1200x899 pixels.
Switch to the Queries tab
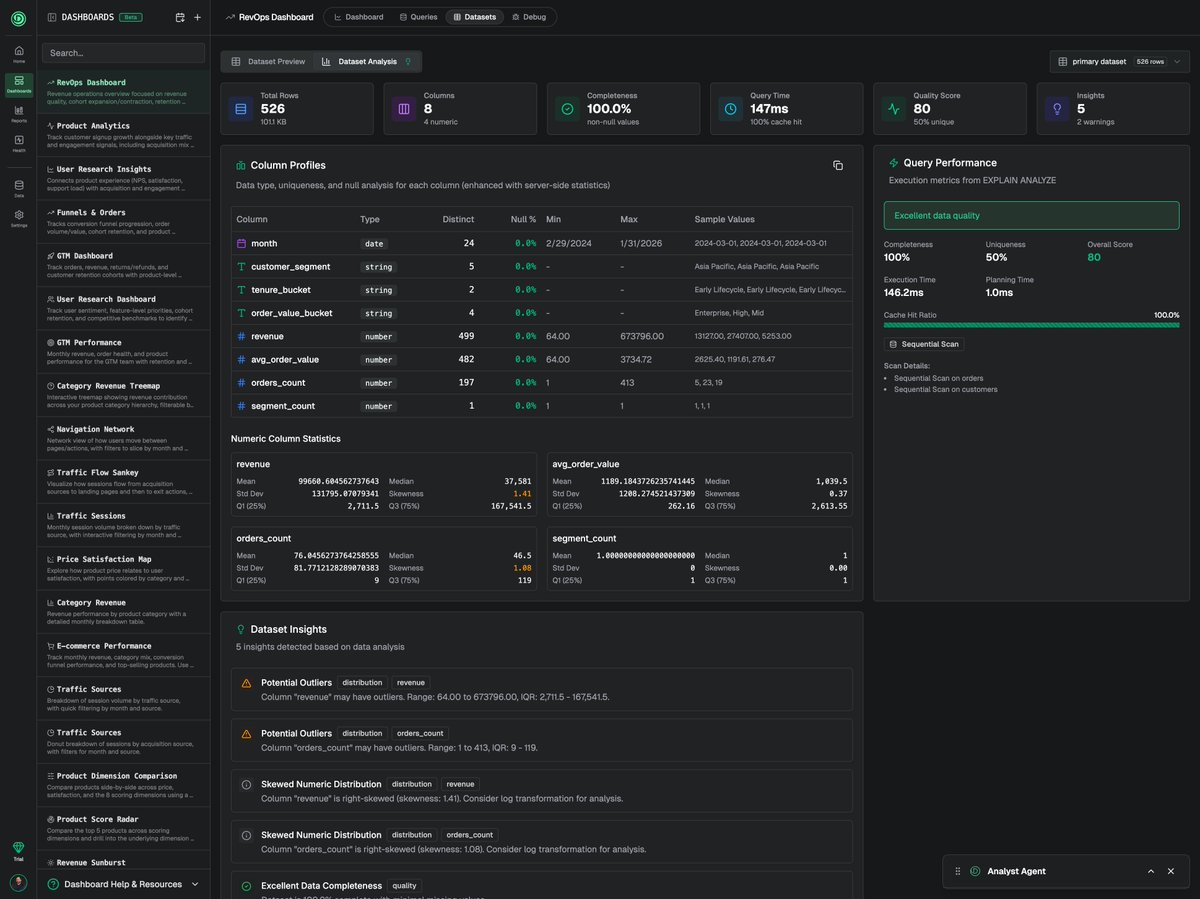tap(418, 17)
